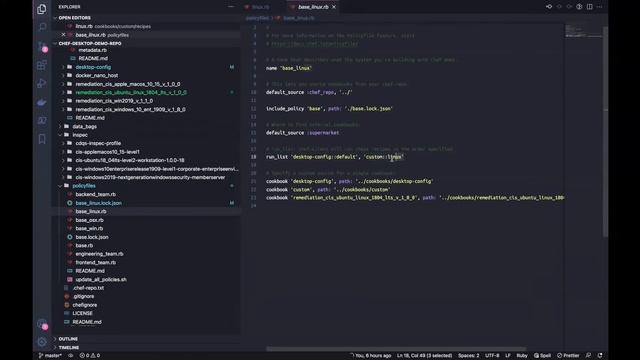Viewport: 640px width, 360px height.
Task: Click the feedback icon in status bar
Action: click(588, 356)
